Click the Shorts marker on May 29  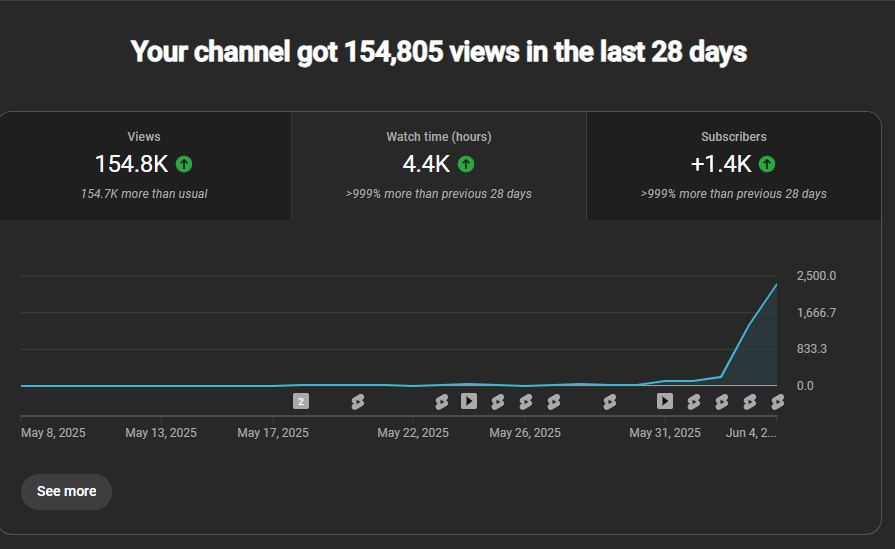click(x=610, y=402)
